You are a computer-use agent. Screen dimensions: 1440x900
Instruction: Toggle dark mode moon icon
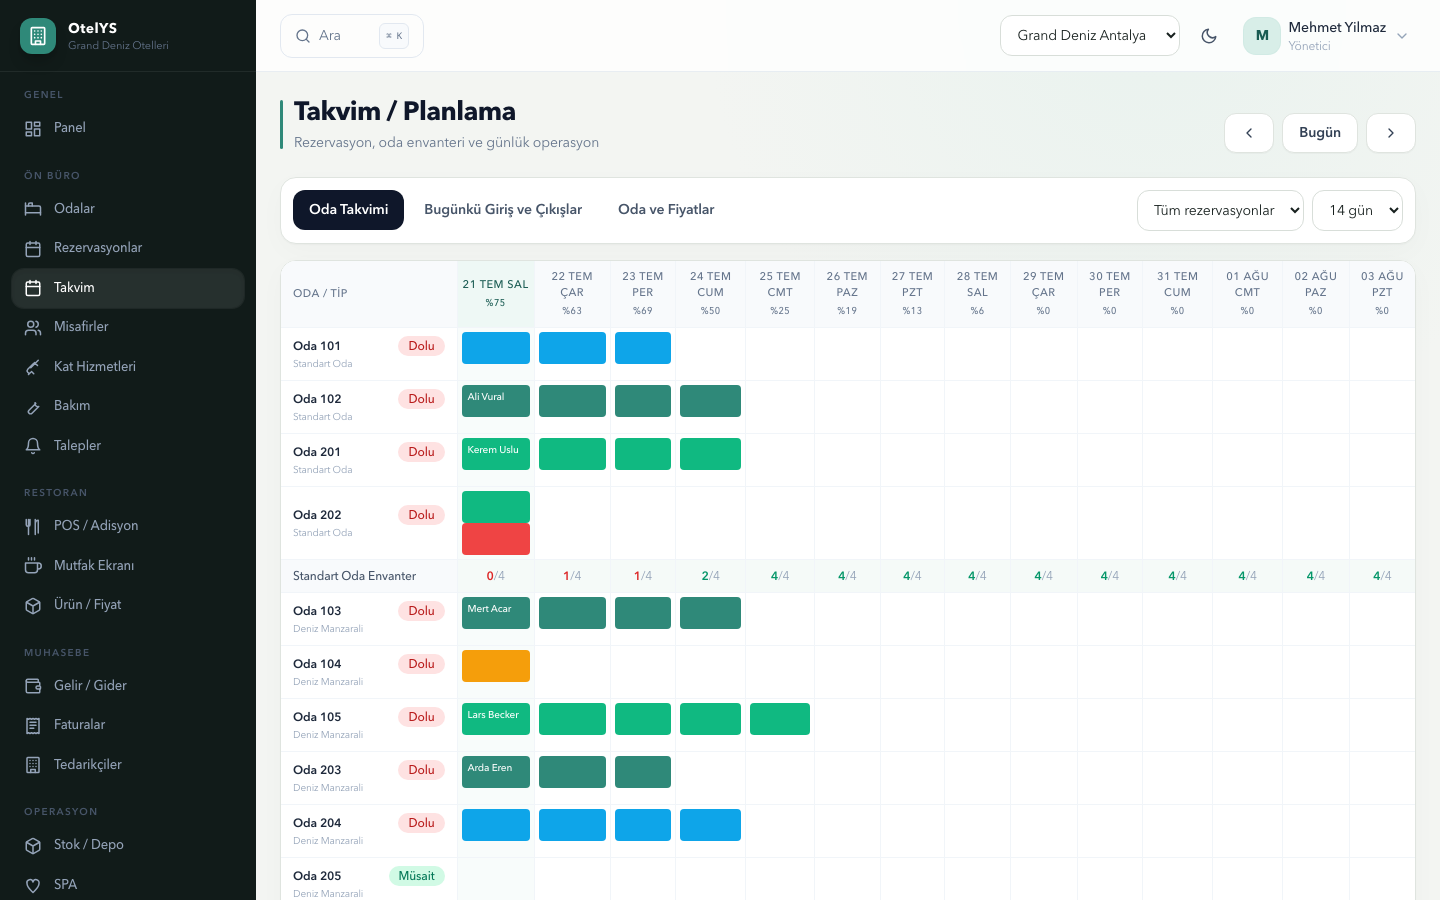[x=1209, y=36]
